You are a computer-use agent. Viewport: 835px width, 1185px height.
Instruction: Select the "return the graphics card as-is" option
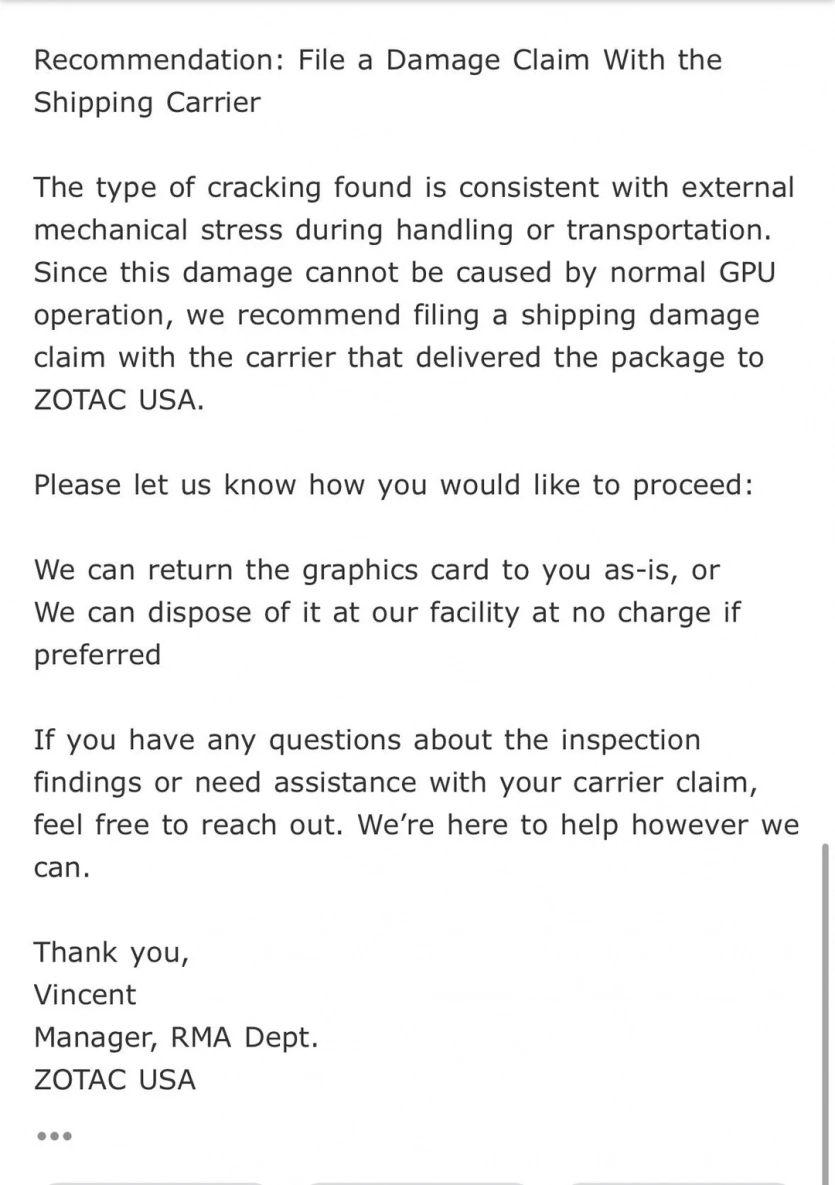point(377,570)
